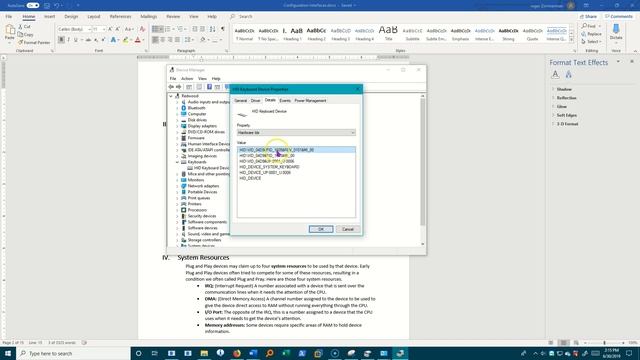Switch to the Driver tab in properties dialog

coord(256,100)
